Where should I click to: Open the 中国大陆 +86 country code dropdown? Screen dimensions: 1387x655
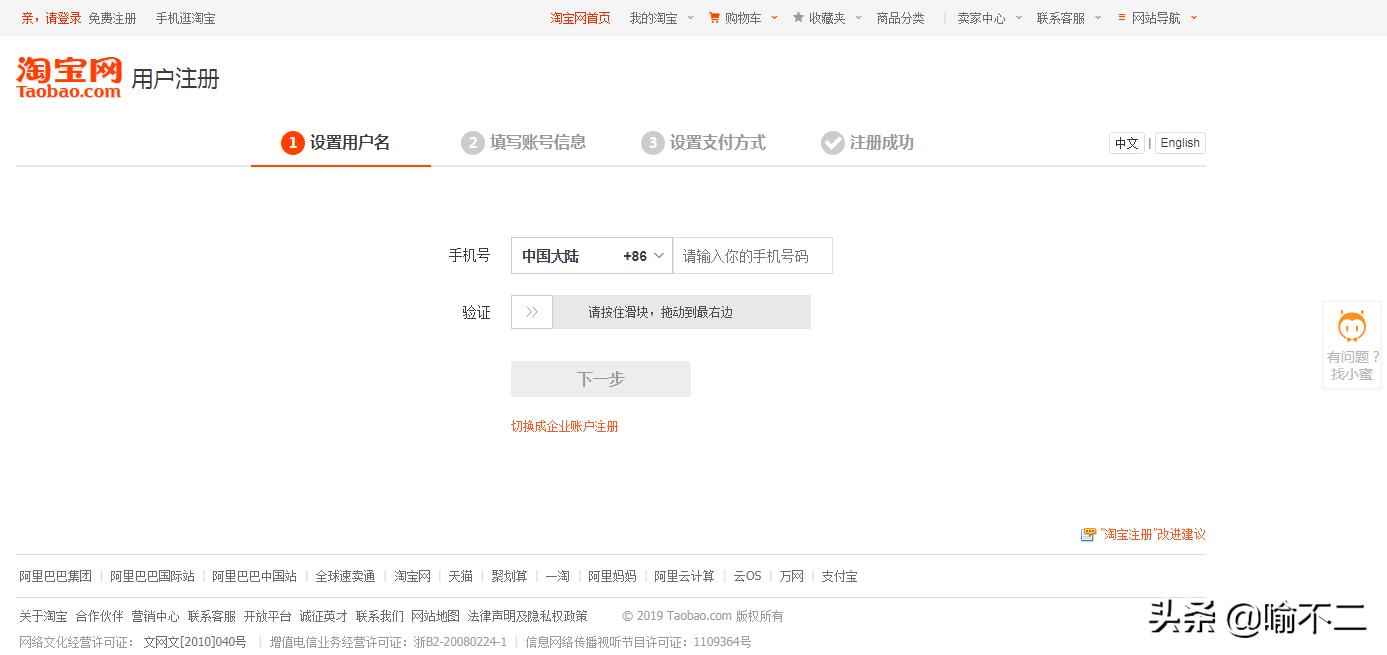tap(591, 255)
